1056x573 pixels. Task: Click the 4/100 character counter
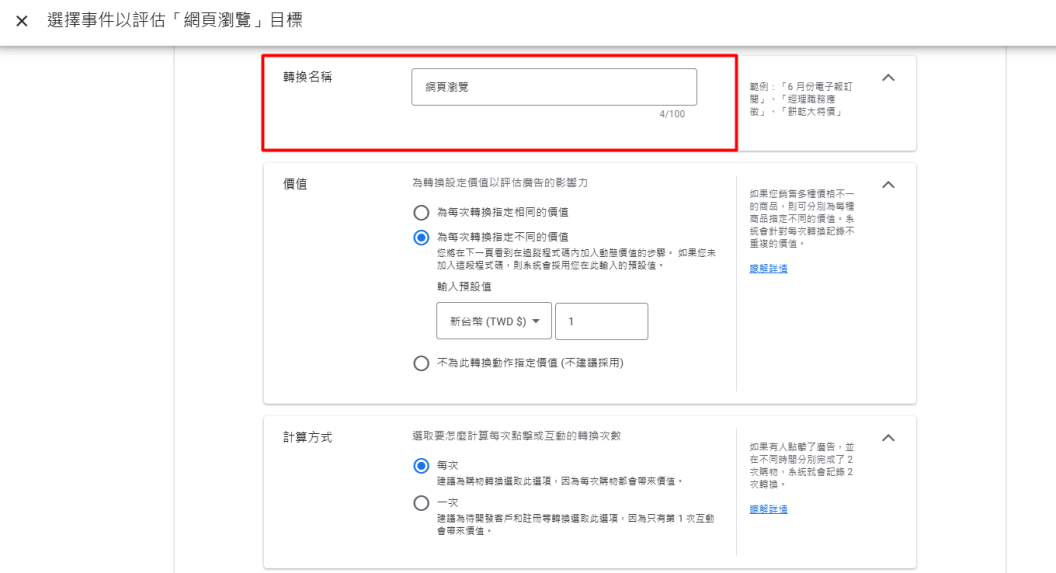click(672, 114)
